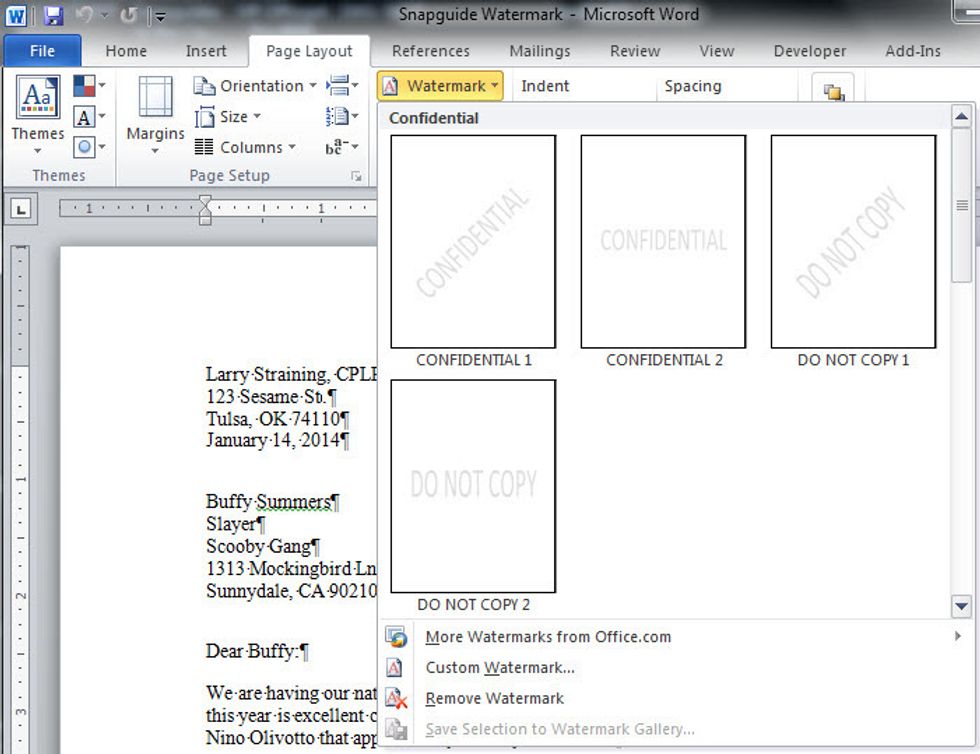This screenshot has width=980, height=754.
Task: Expand the Orientation dropdown
Action: 255,86
